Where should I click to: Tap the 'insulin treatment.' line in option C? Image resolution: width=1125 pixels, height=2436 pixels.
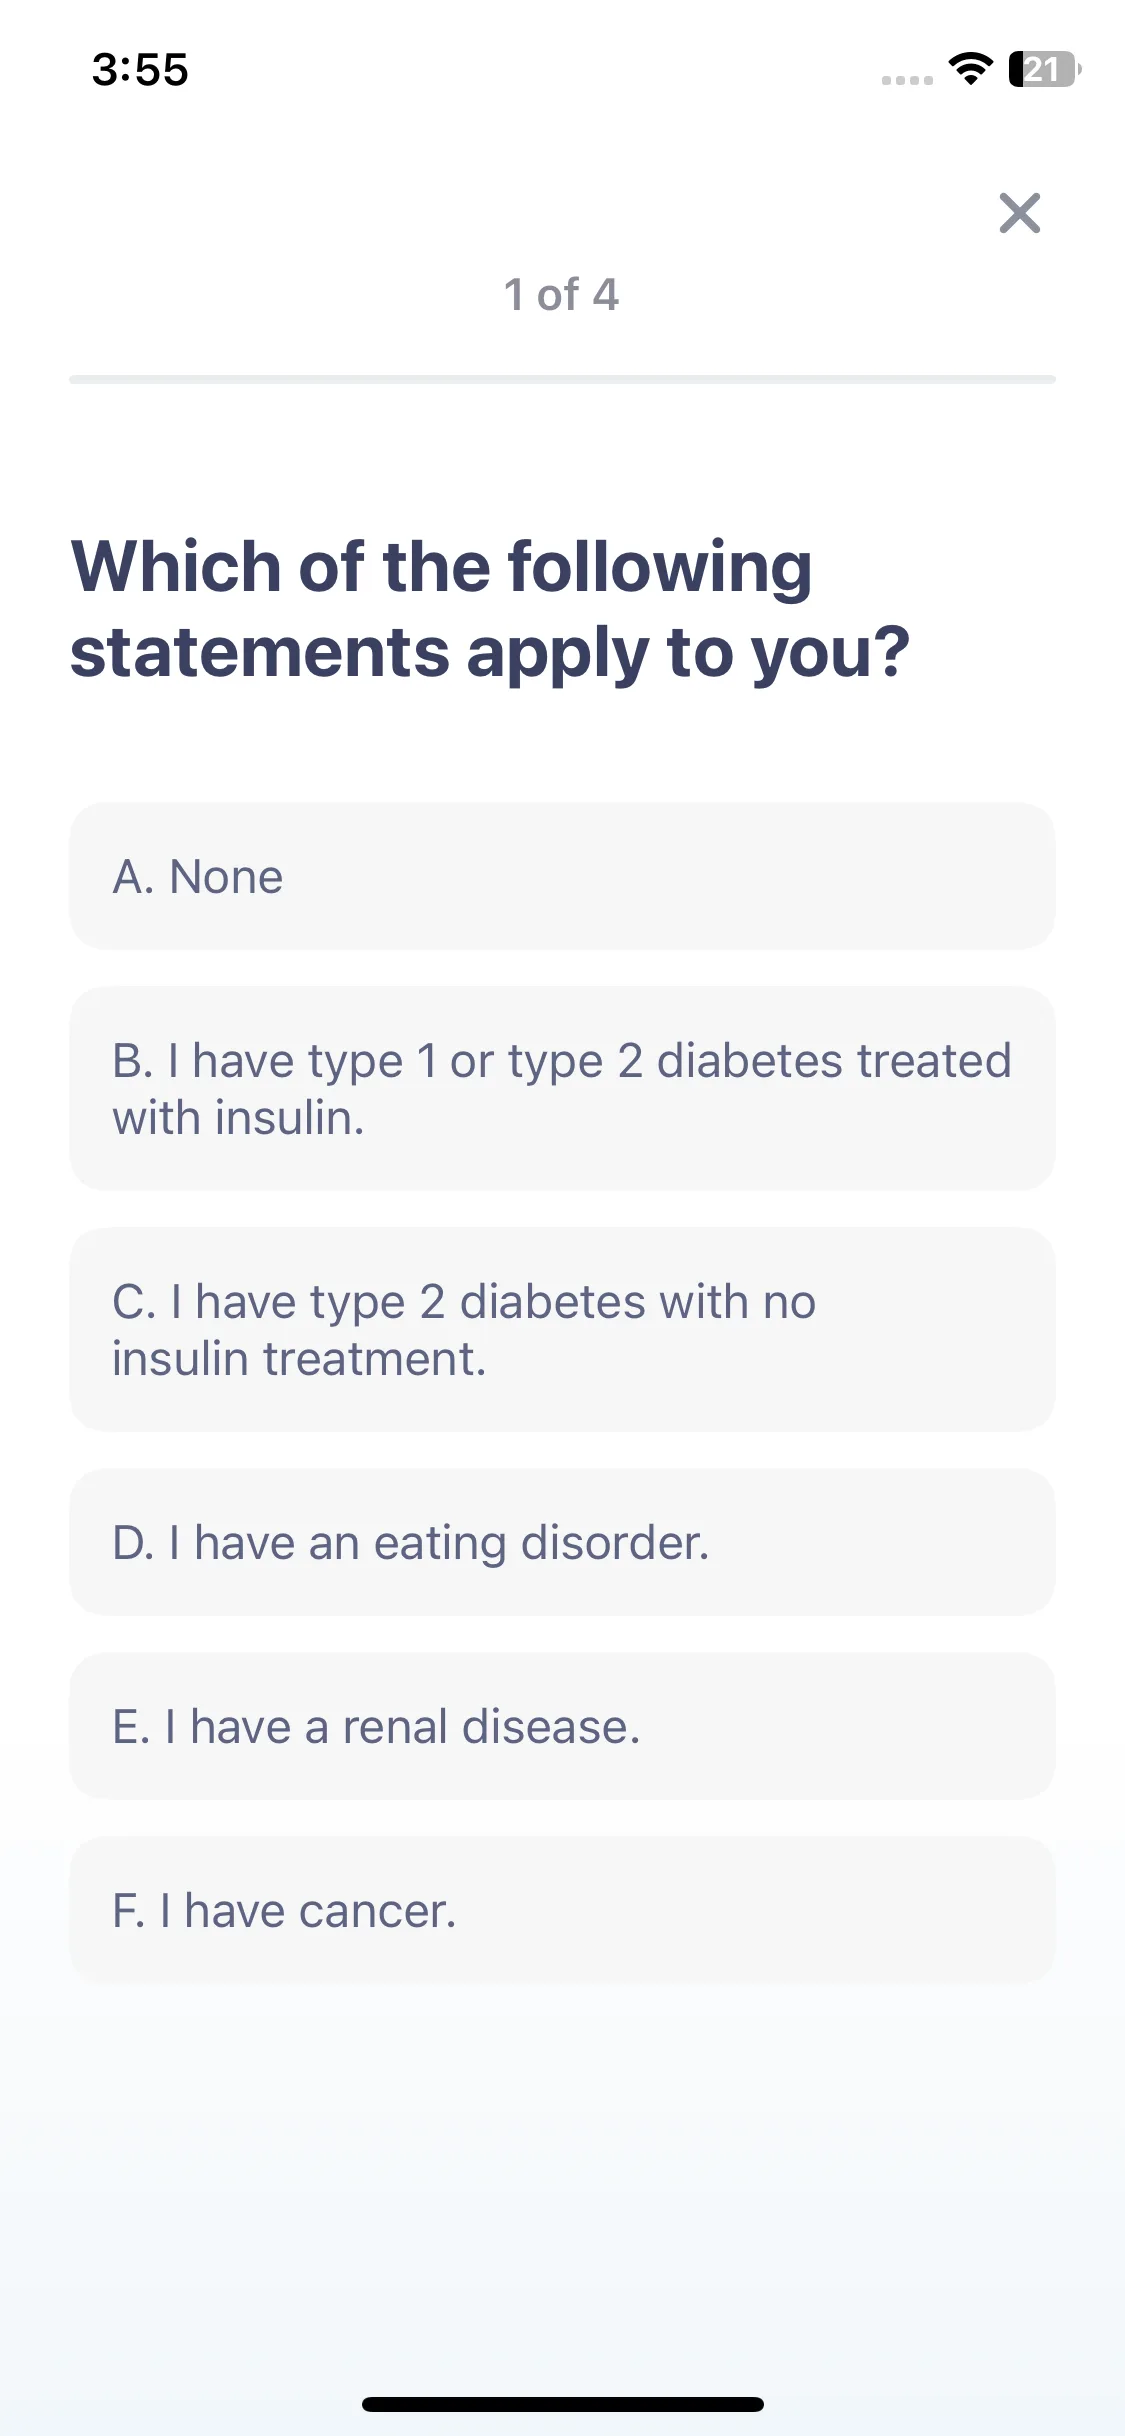point(299,1359)
